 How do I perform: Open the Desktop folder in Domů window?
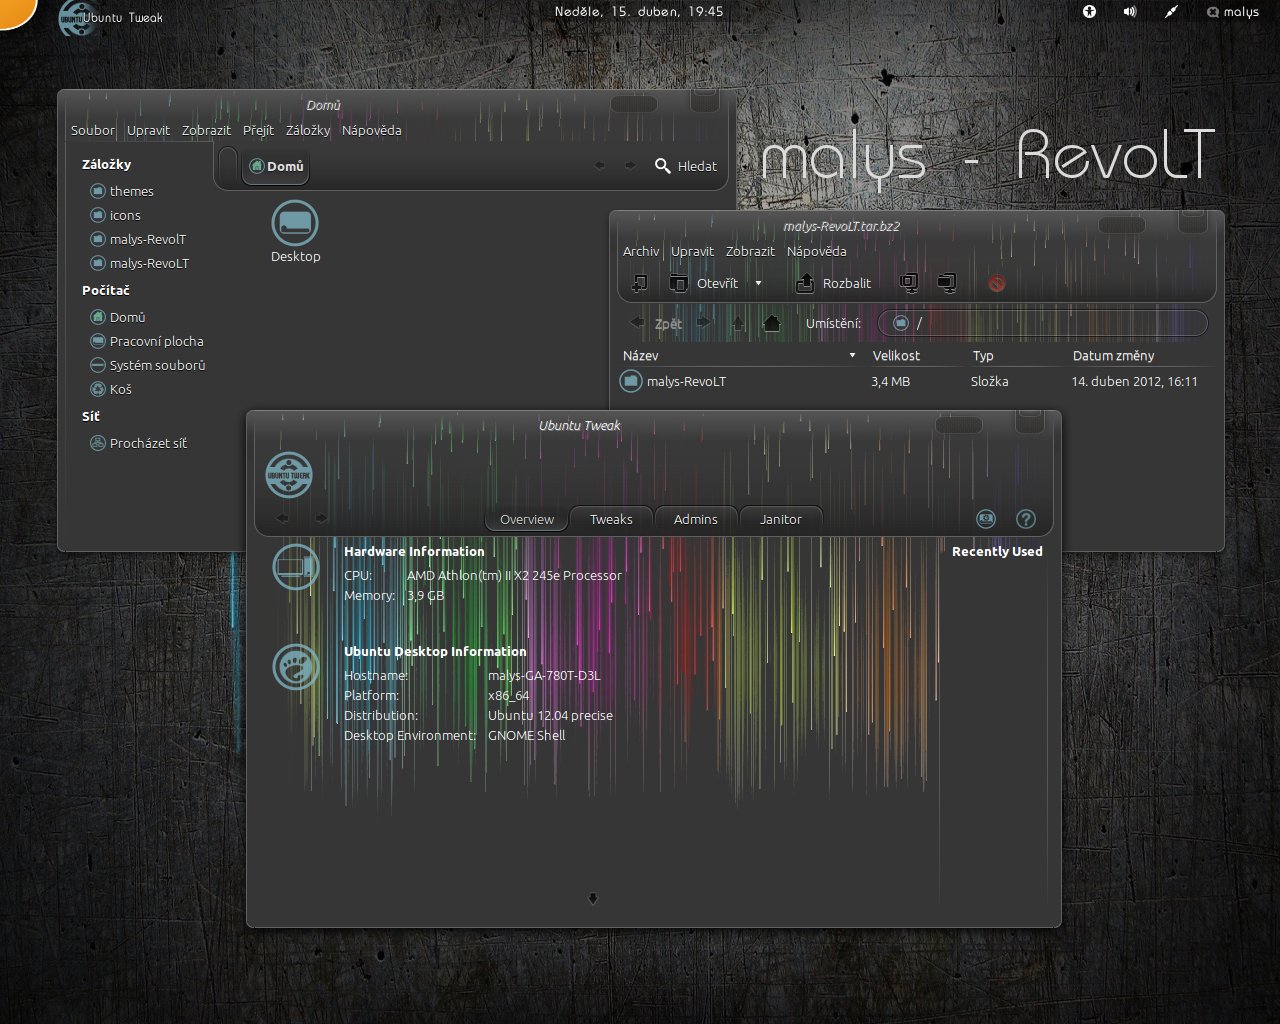click(x=295, y=232)
